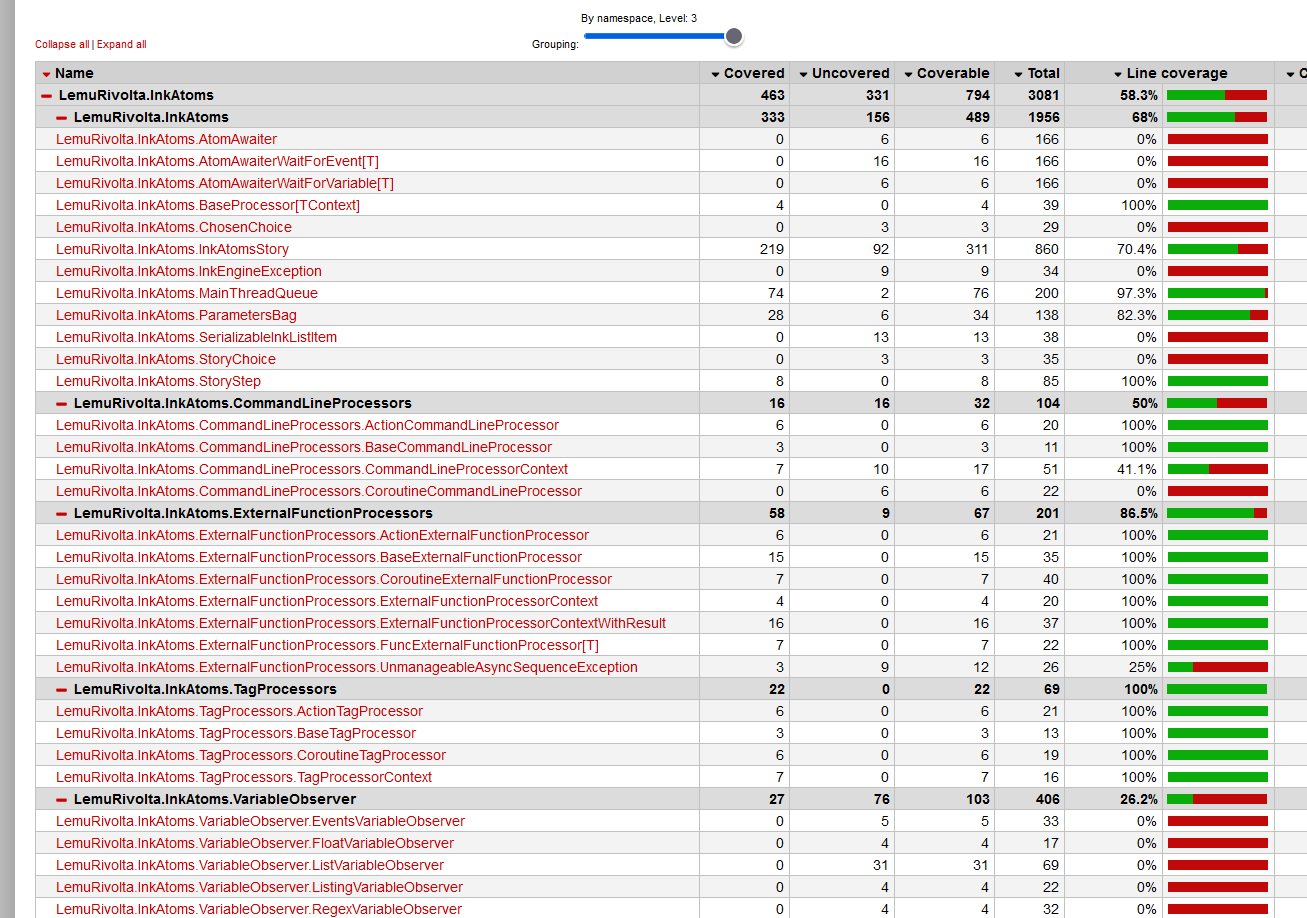1307x918 pixels.
Task: Open the ListingVariableObserver class link
Action: click(259, 887)
